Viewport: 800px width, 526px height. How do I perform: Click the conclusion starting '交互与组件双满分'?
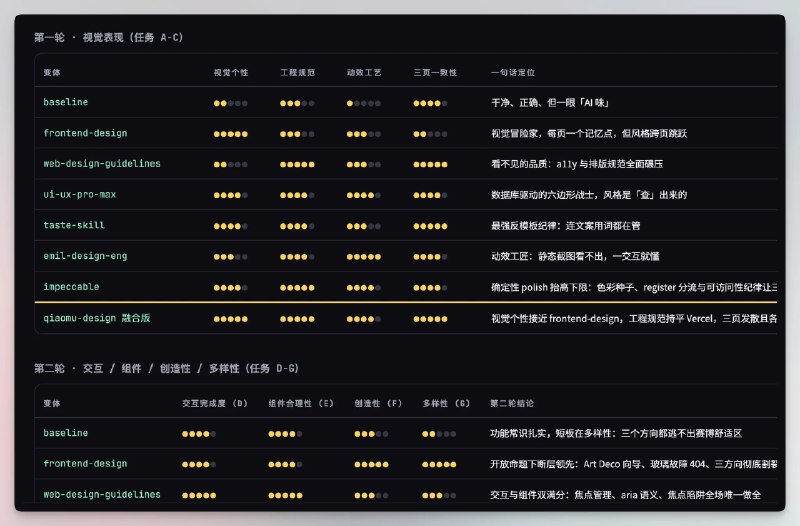point(626,495)
